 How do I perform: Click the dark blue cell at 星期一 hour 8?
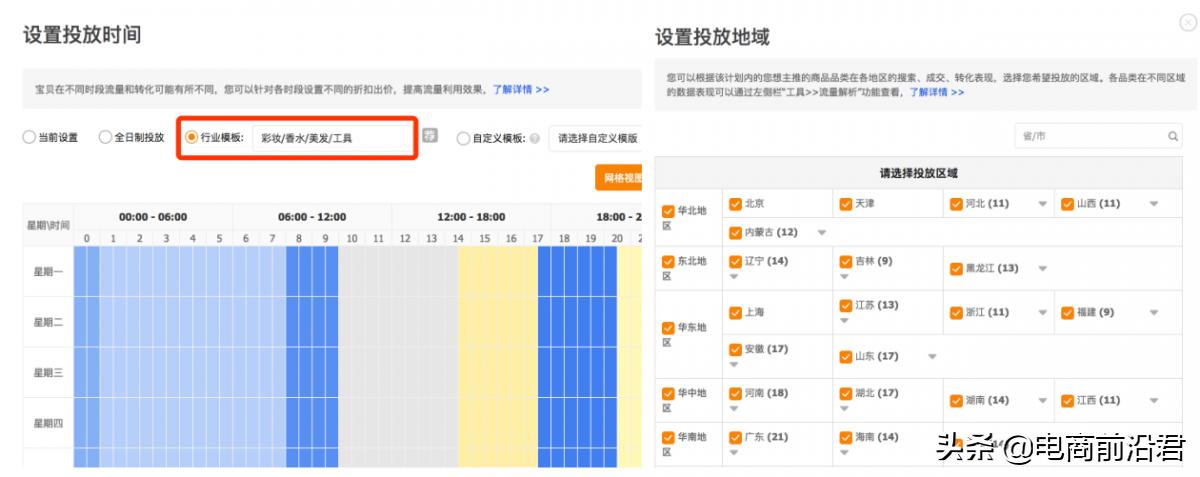coord(299,271)
